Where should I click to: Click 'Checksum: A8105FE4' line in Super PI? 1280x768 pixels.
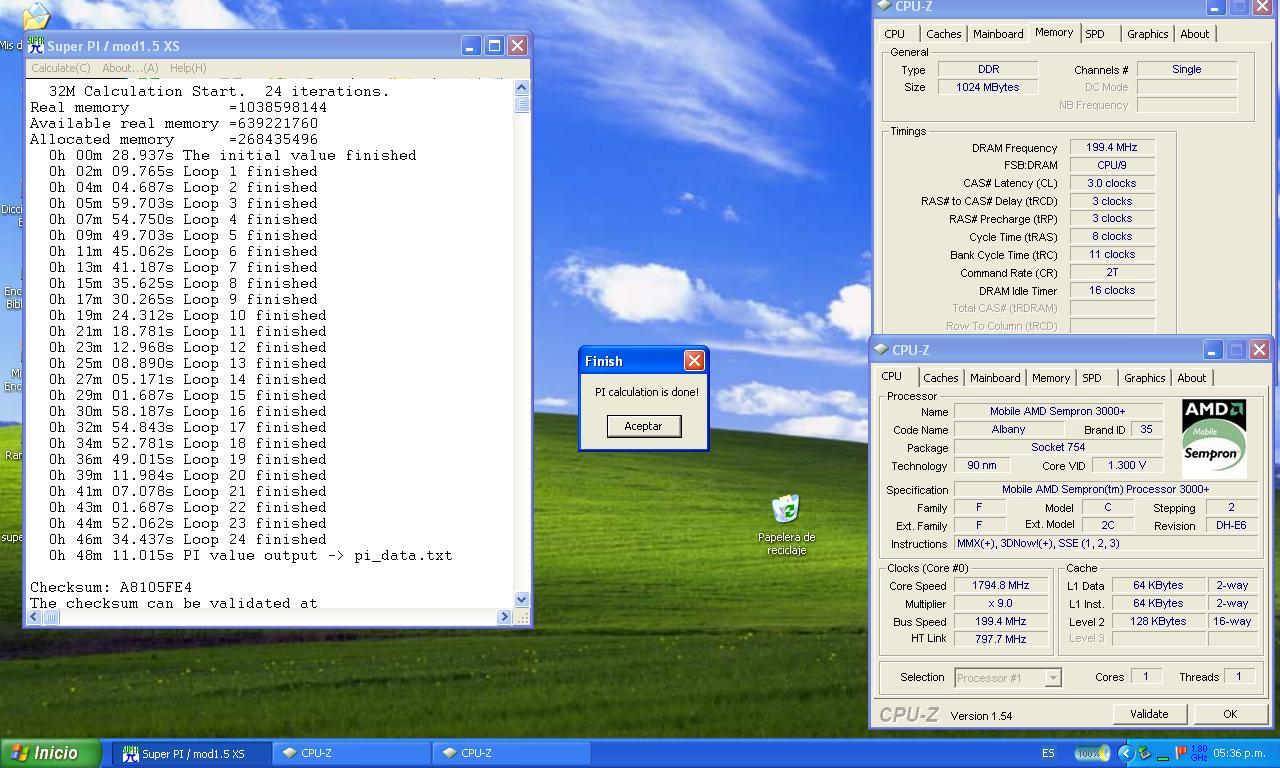tap(111, 587)
